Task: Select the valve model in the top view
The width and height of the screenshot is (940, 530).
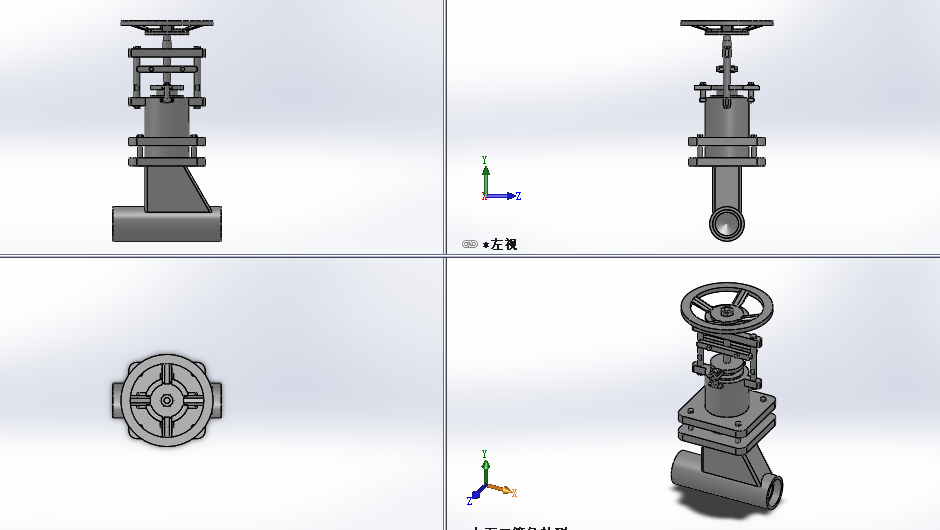Action: click(167, 400)
